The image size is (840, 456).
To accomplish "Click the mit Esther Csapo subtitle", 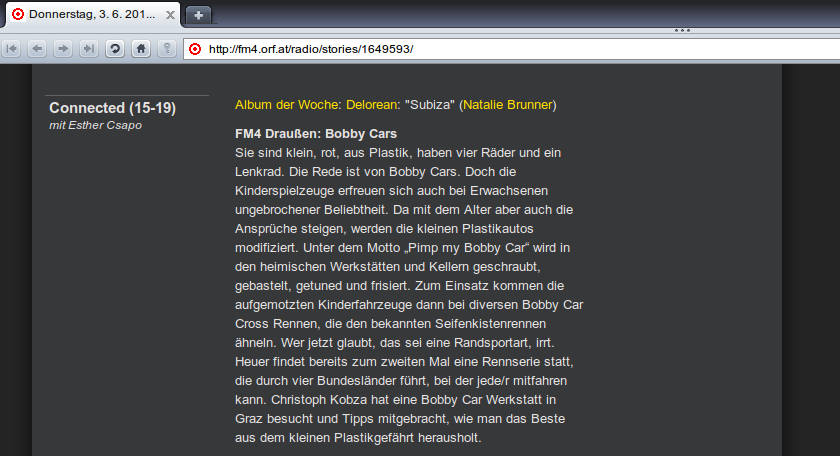I will 97,125.
